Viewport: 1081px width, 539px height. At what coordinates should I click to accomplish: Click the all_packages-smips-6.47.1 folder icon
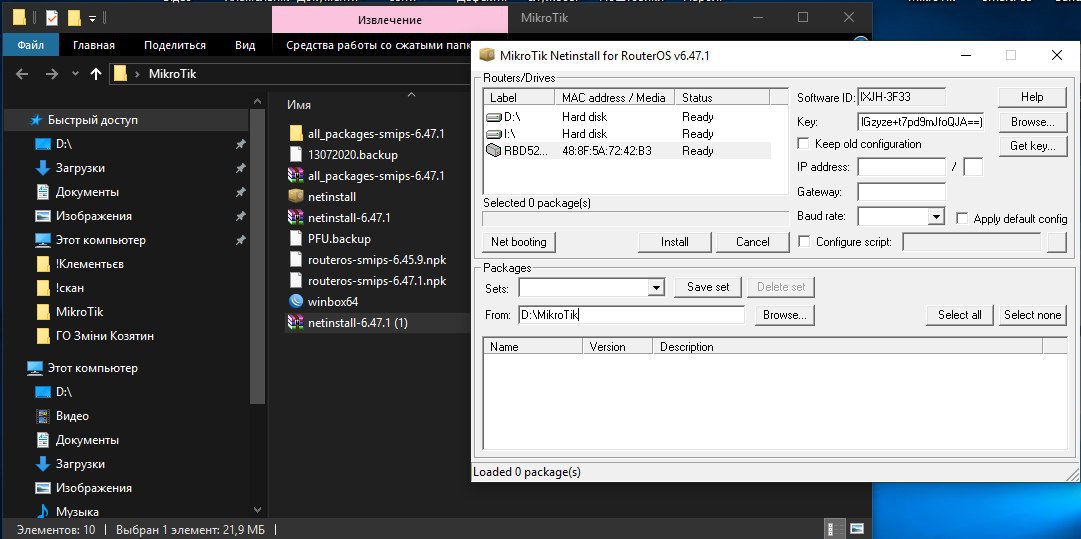296,134
